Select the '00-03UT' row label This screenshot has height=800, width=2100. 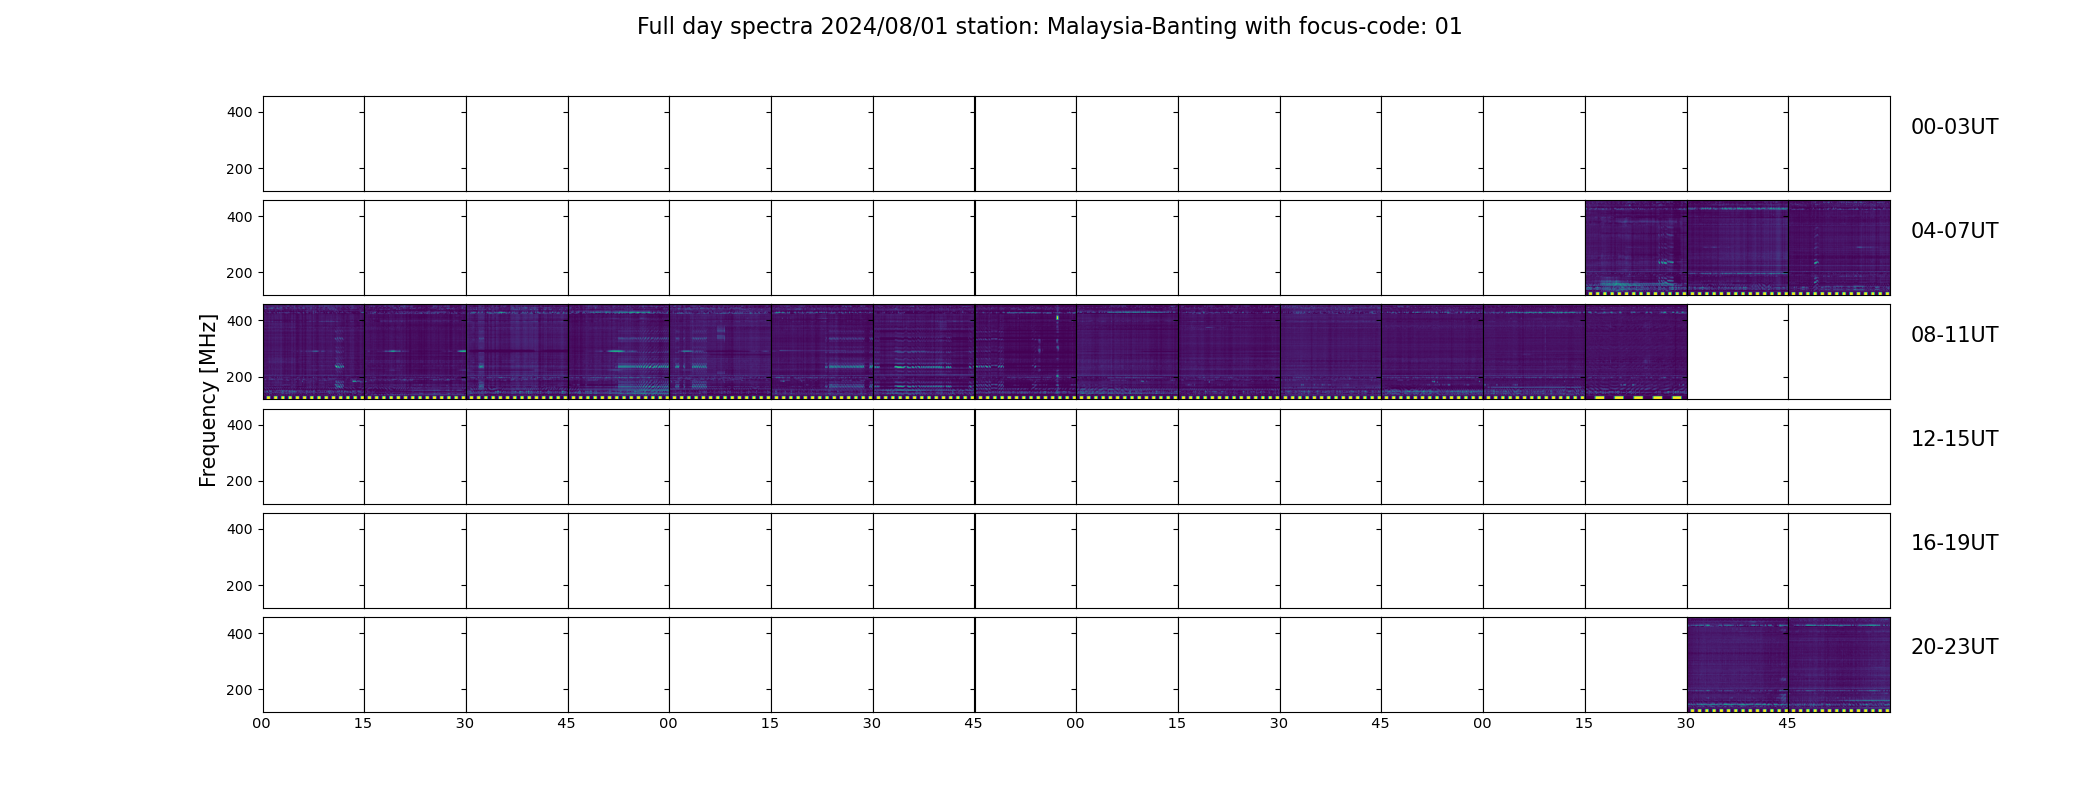tap(1954, 127)
